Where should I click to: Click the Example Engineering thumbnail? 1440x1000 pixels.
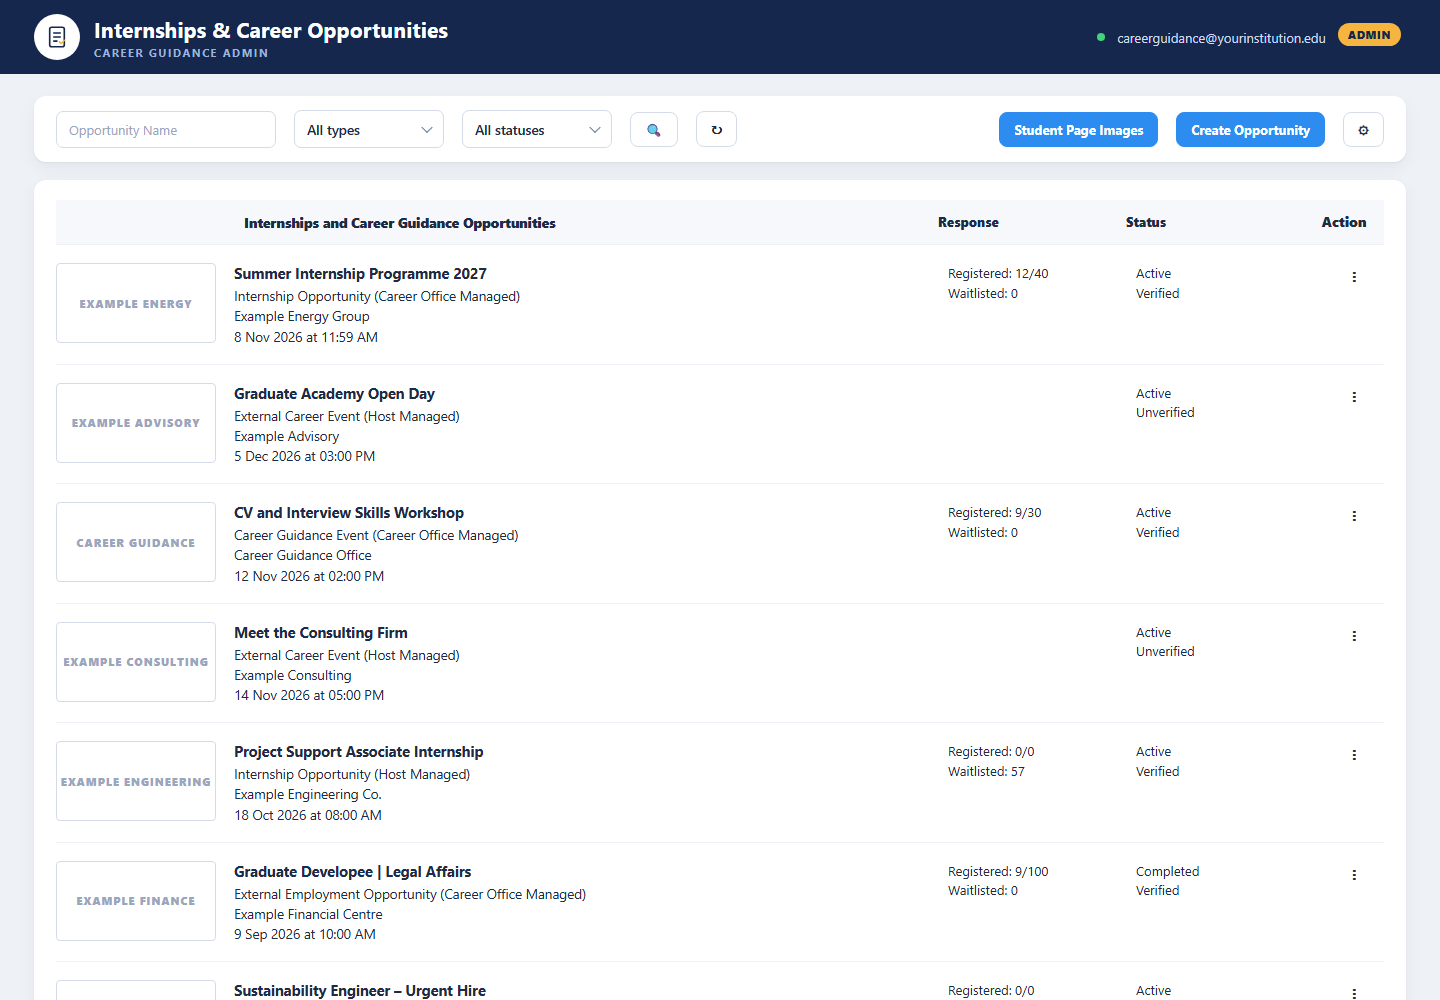136,781
